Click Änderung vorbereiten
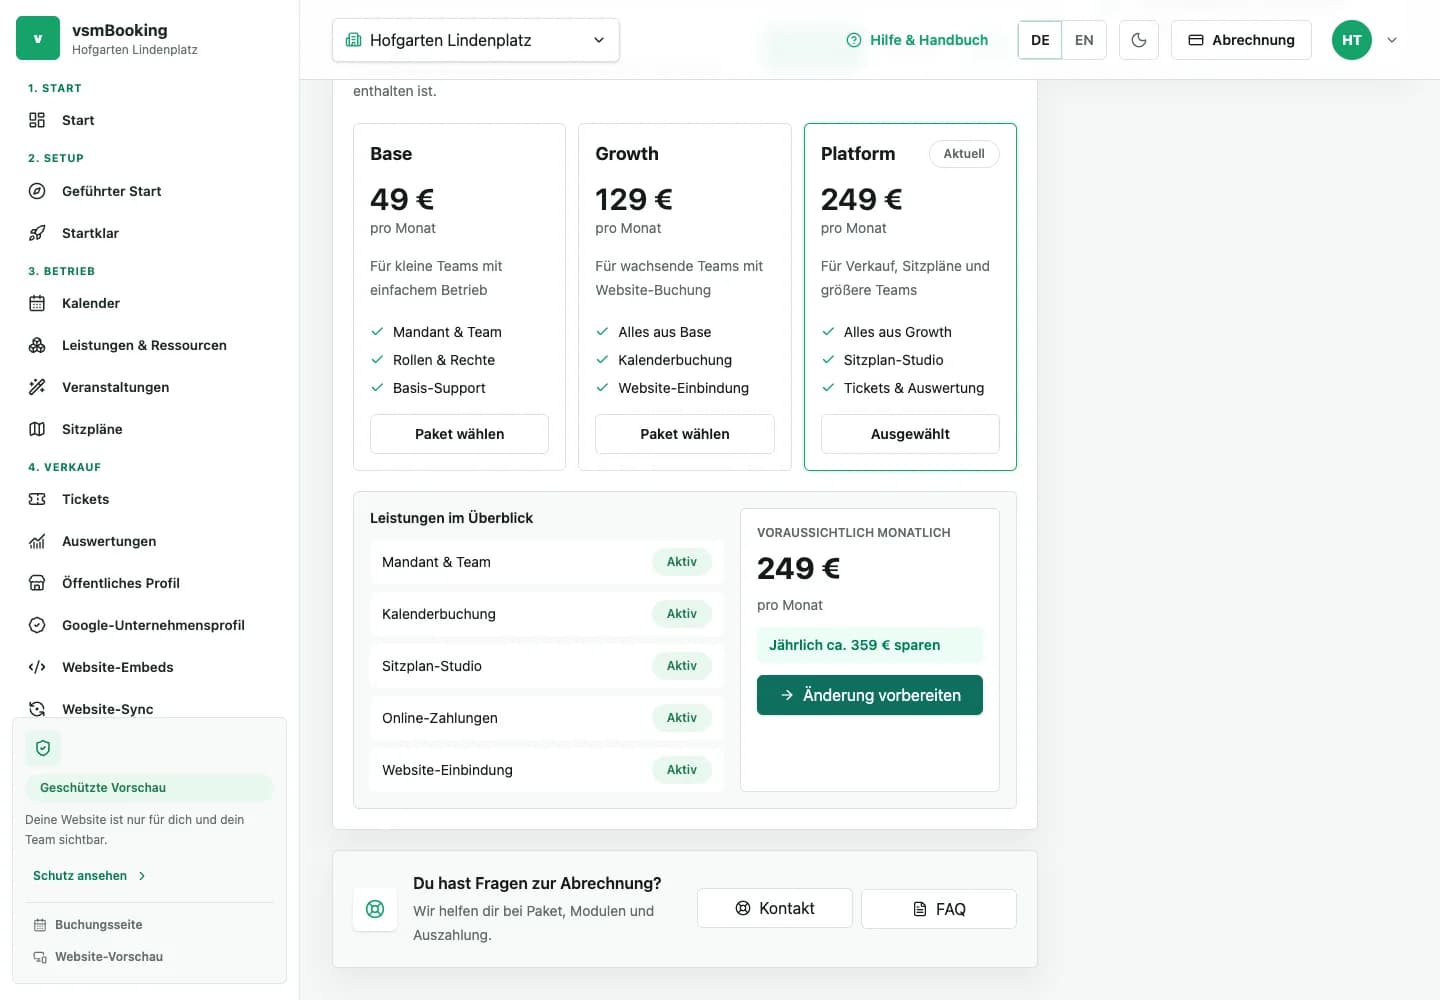1440x1000 pixels. tap(870, 695)
